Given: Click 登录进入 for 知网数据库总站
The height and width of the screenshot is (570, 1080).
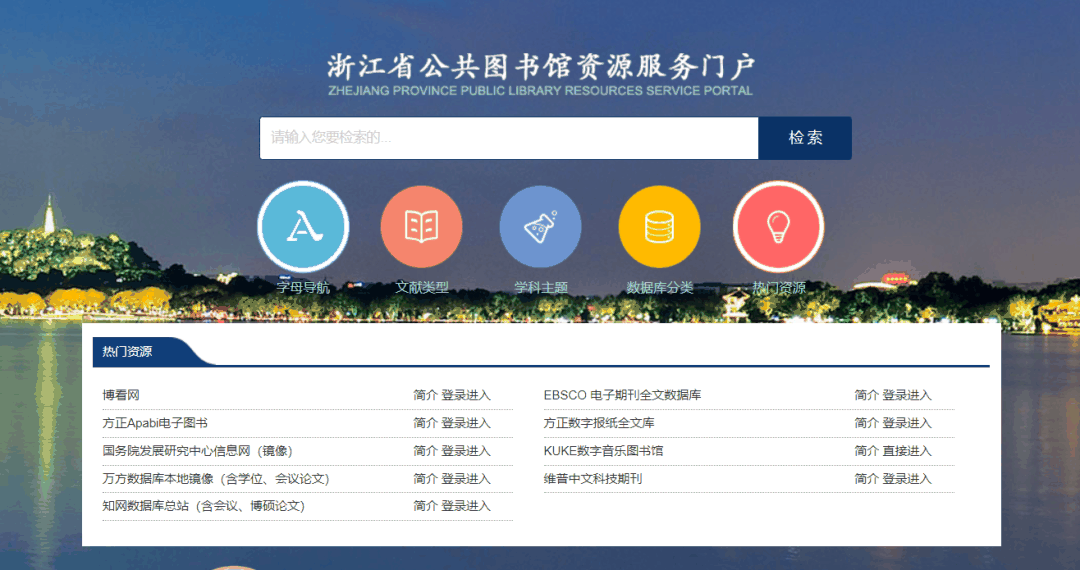Looking at the screenshot, I should (x=466, y=506).
